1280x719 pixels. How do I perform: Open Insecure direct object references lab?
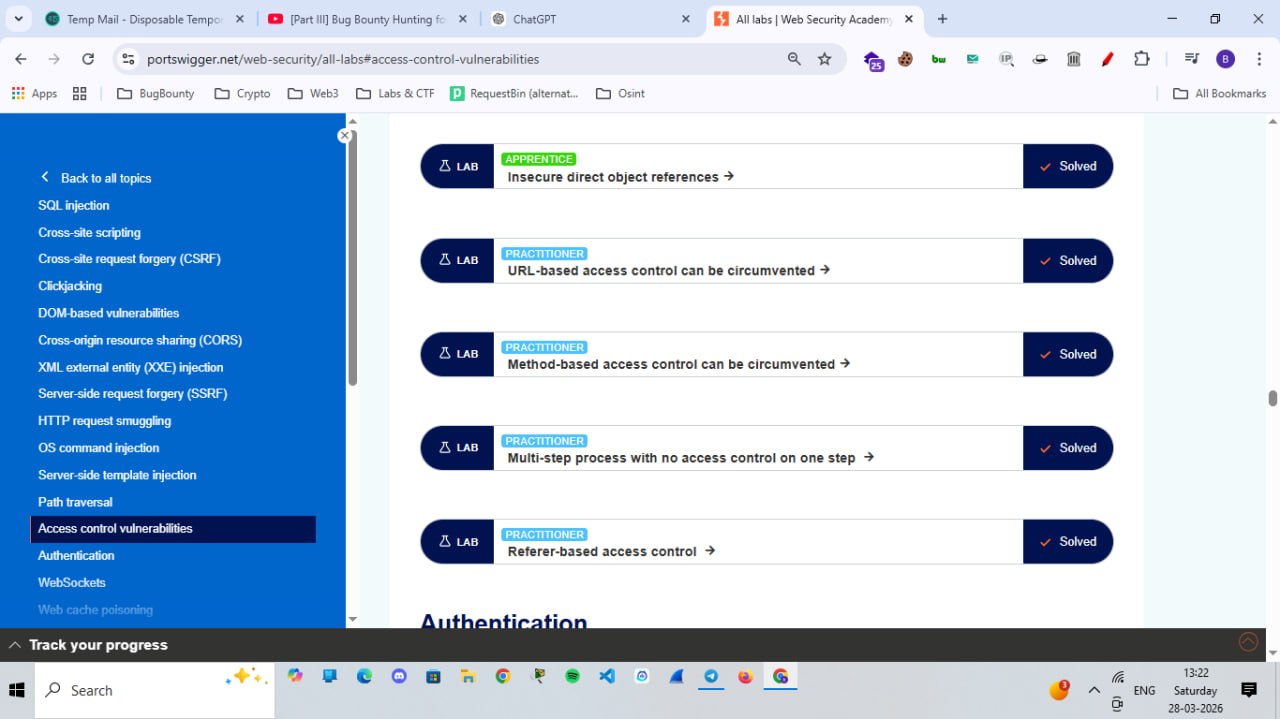point(621,177)
